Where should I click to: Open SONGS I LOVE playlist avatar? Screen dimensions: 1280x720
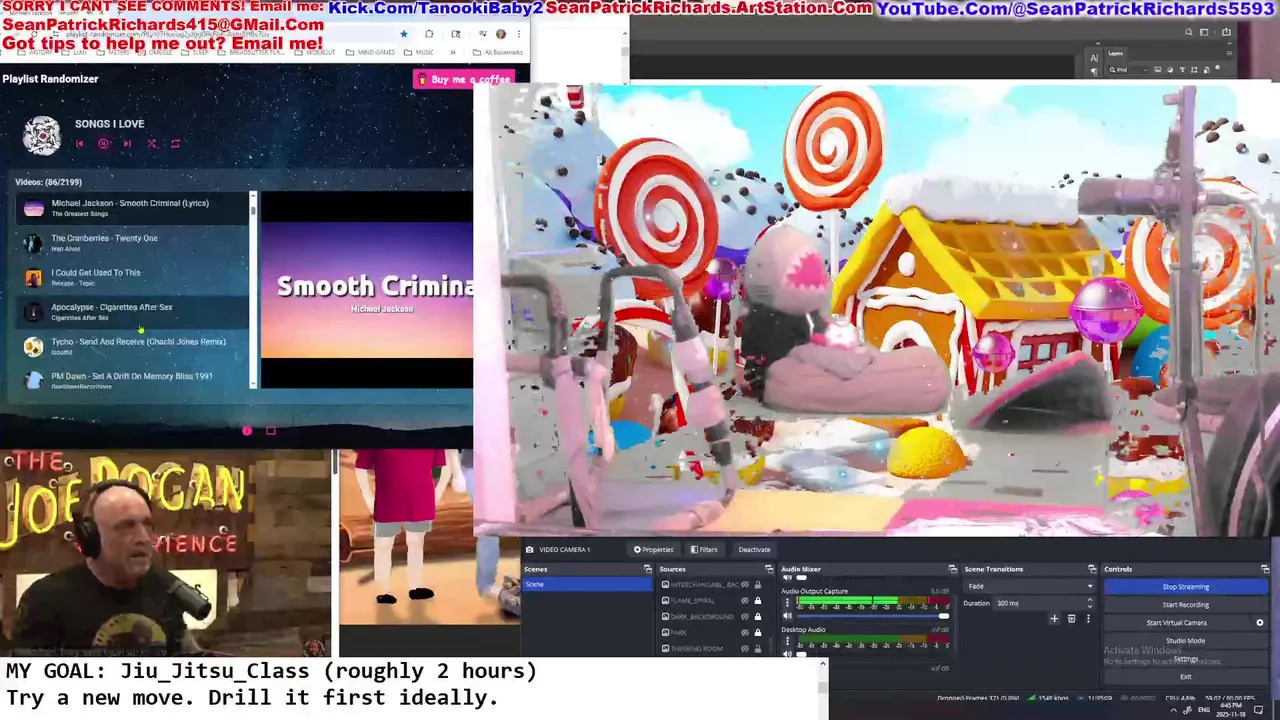(42, 136)
